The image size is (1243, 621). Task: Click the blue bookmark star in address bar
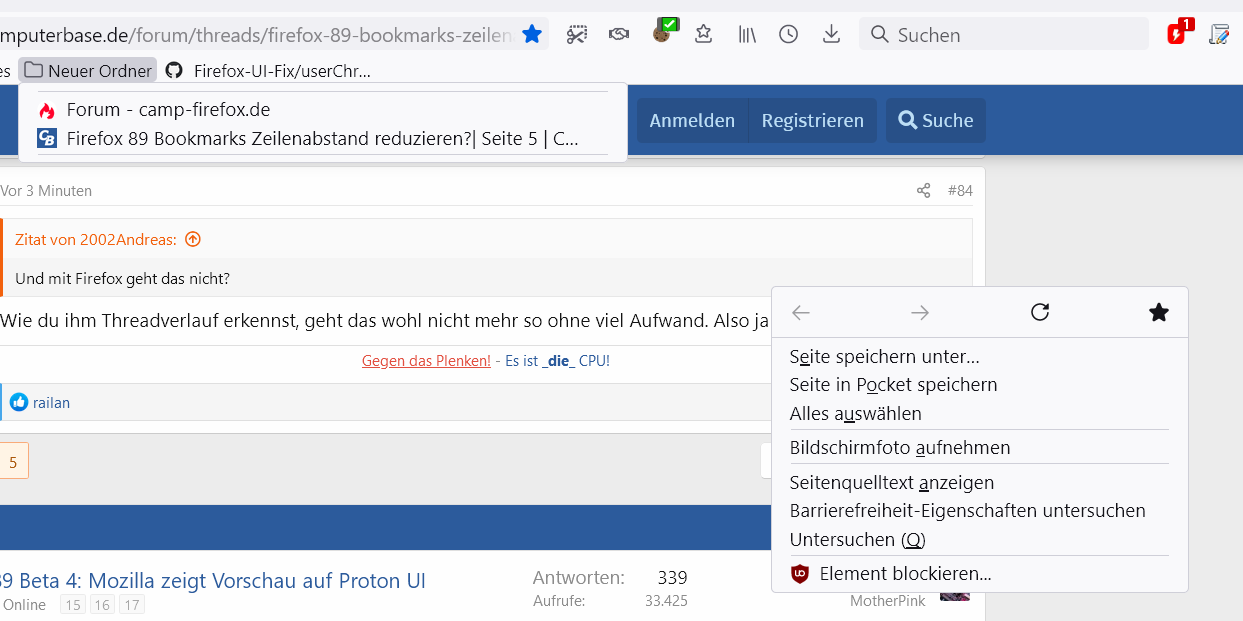532,35
